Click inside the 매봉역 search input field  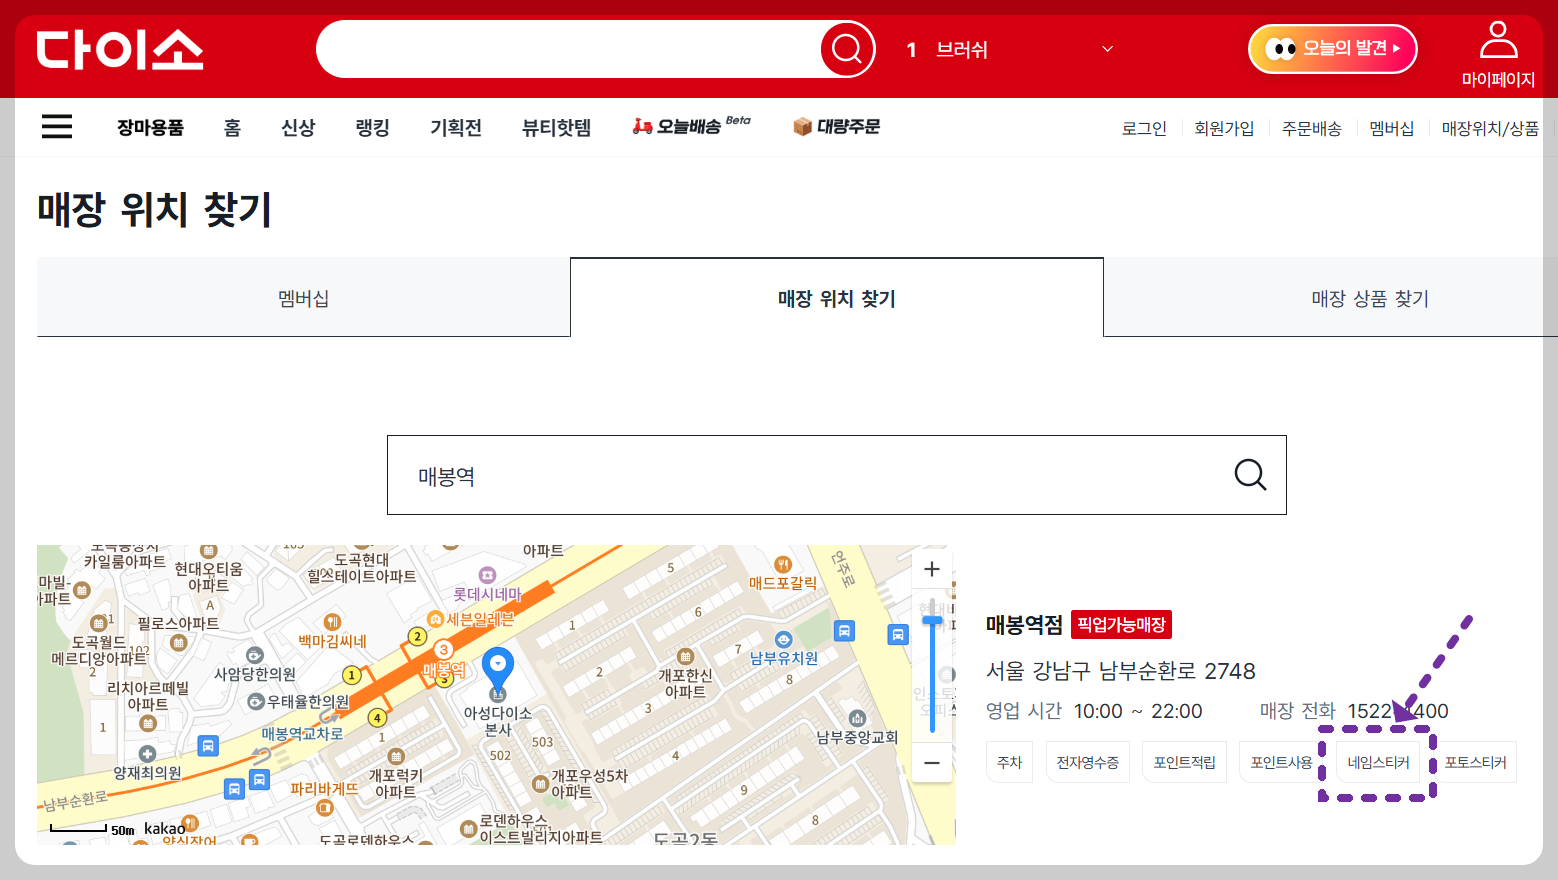[700, 475]
